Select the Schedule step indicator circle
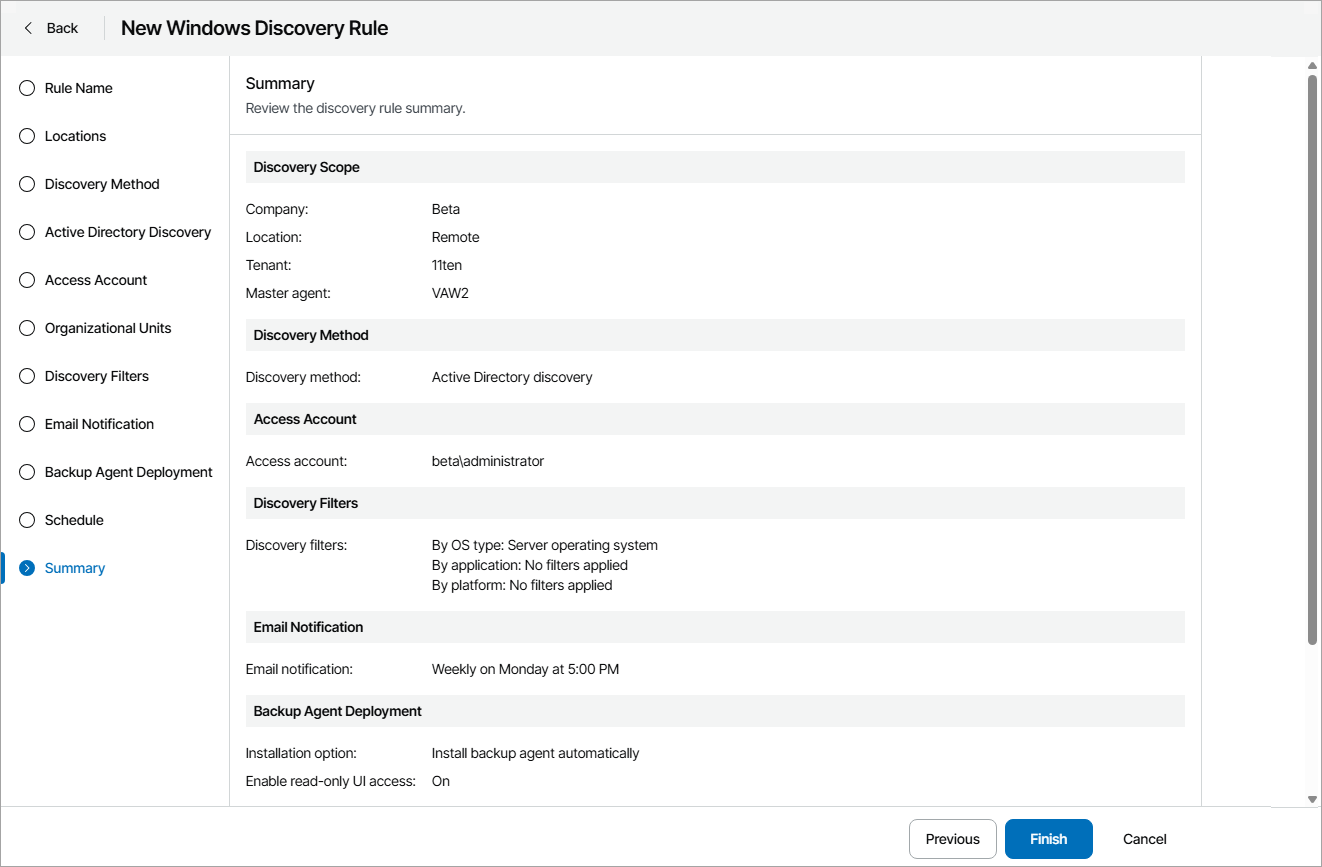The image size is (1322, 867). click(x=26, y=520)
